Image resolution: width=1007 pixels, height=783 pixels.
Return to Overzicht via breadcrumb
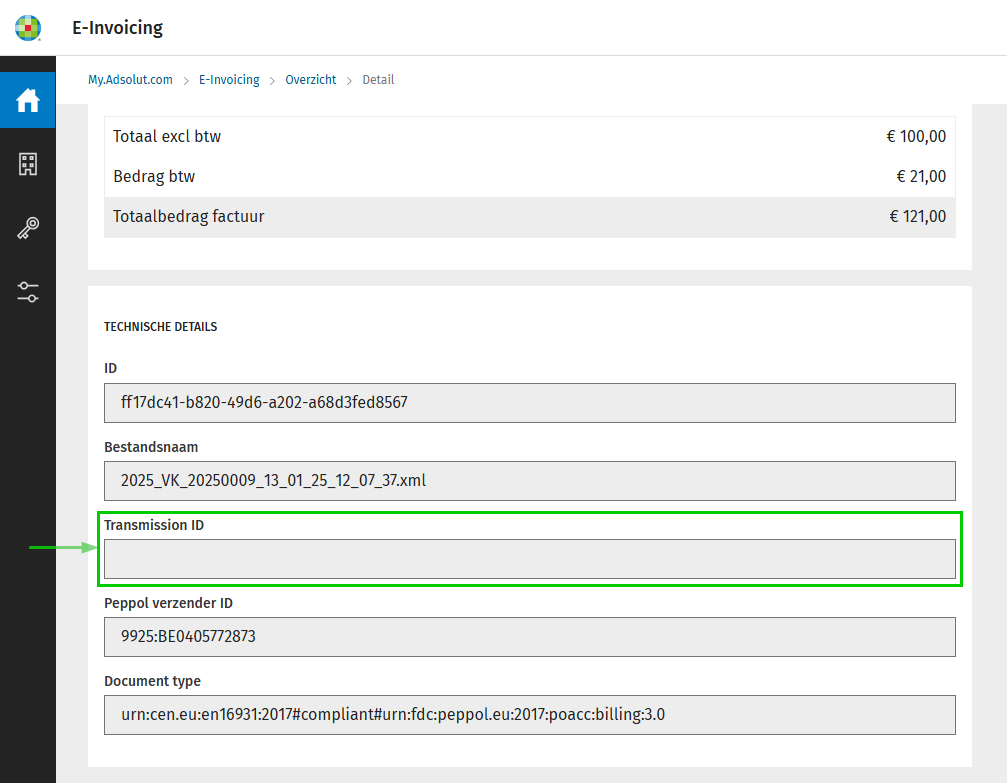311,80
